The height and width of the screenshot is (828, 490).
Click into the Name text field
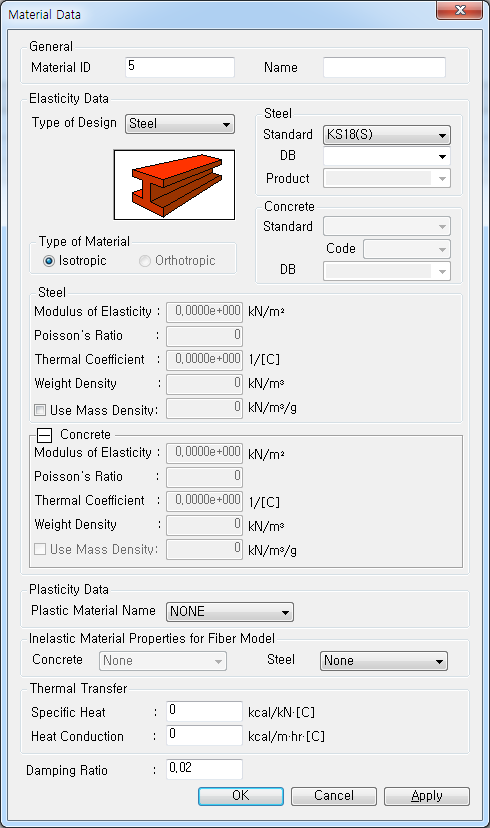(x=384, y=67)
